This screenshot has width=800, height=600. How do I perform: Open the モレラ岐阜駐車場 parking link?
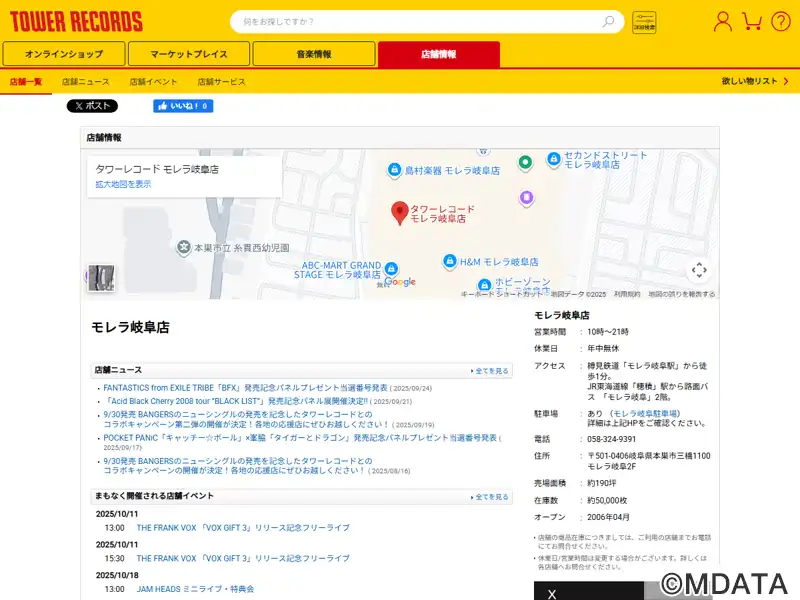646,412
